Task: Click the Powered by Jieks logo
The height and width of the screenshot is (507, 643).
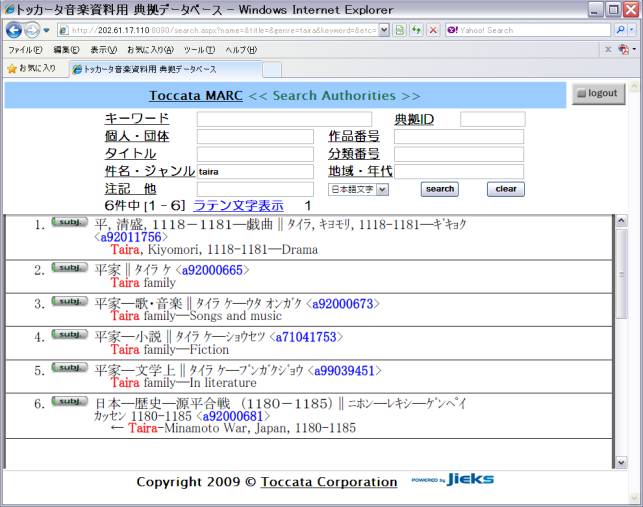Action: 452,479
